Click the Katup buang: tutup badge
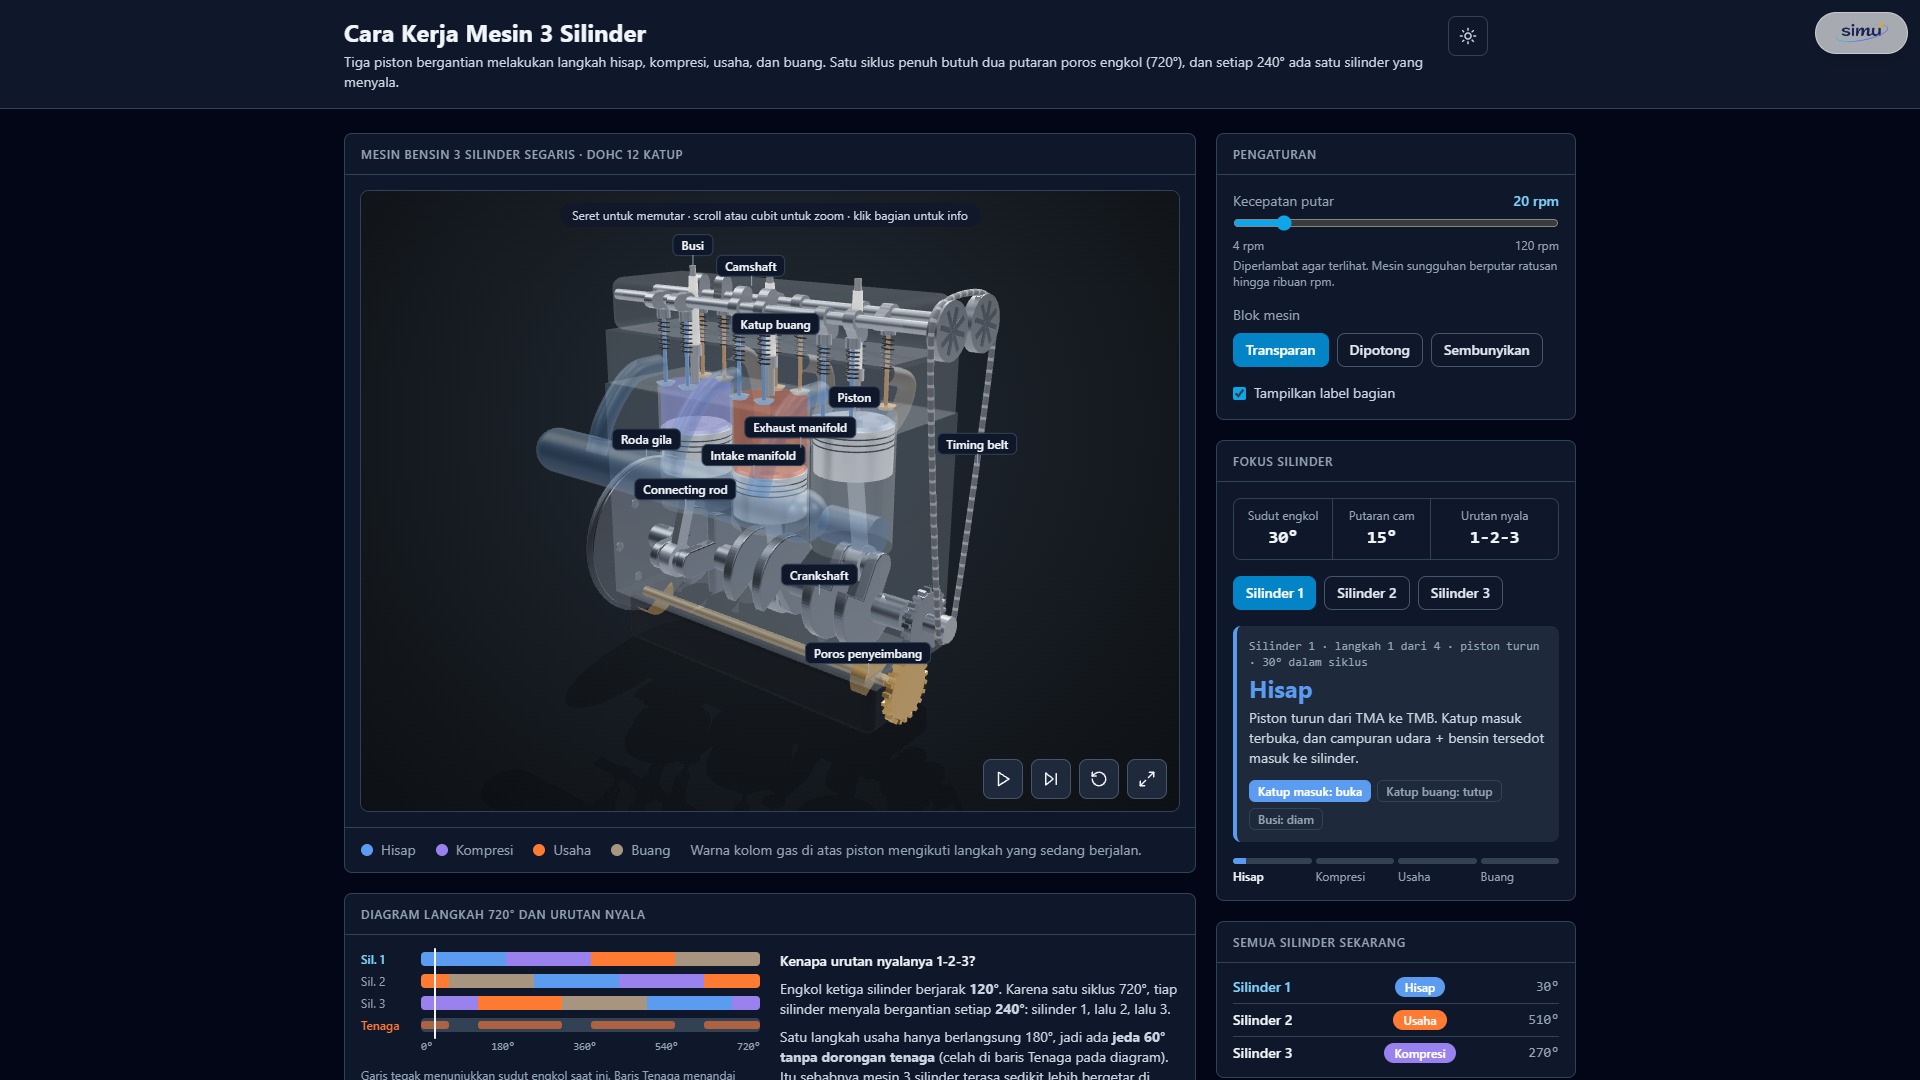 [x=1439, y=792]
